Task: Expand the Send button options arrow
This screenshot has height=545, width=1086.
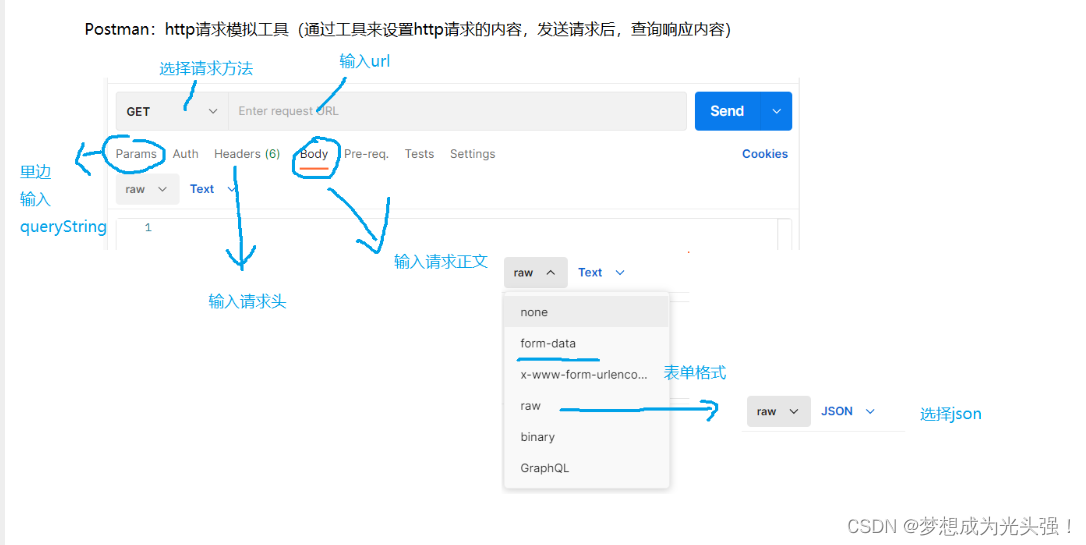Action: [776, 111]
